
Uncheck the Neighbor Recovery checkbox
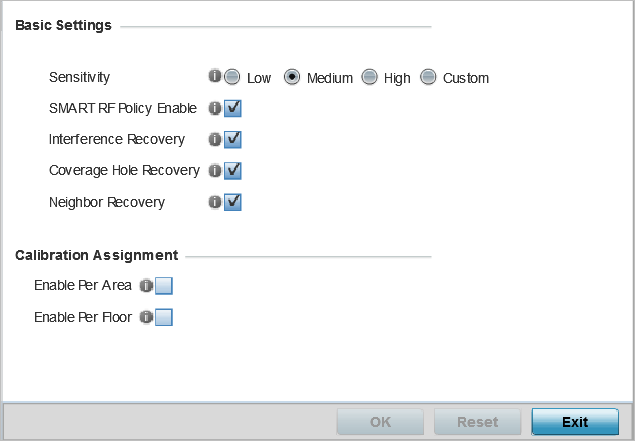point(233,202)
